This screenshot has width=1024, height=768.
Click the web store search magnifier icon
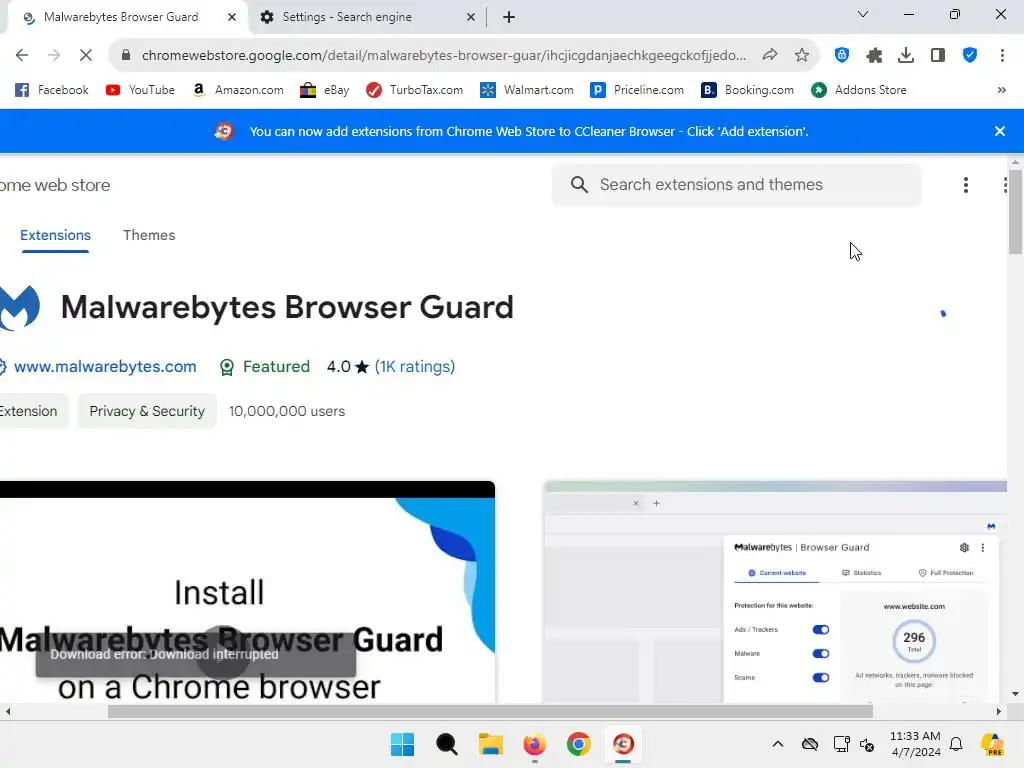click(579, 185)
